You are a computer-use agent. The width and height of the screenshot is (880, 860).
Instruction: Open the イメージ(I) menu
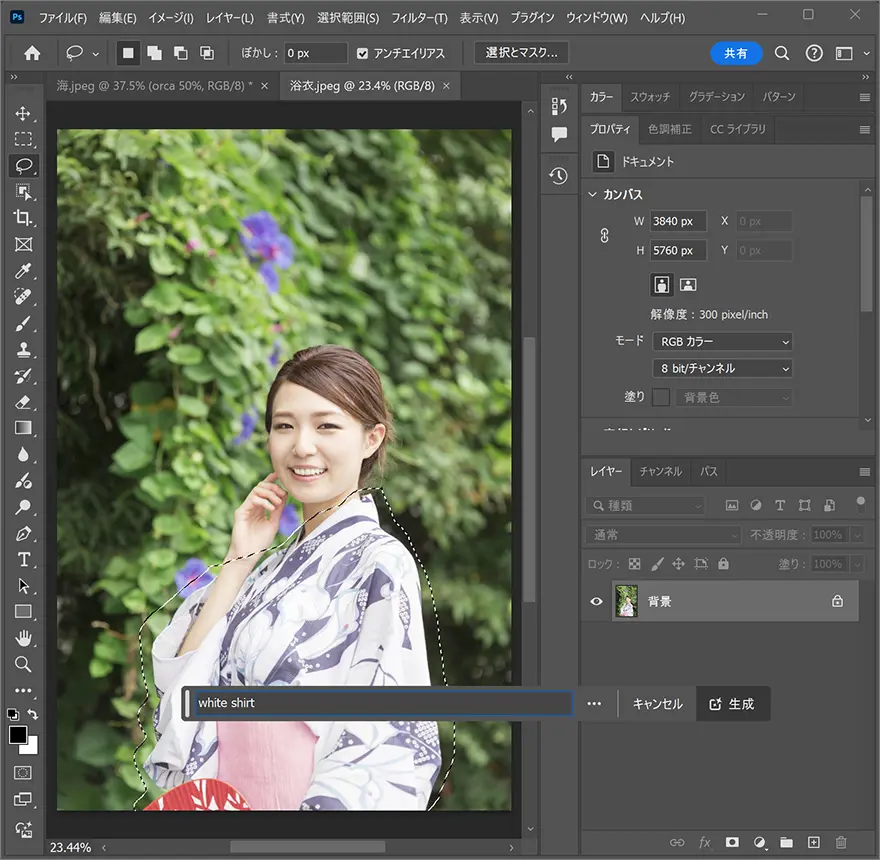[171, 18]
